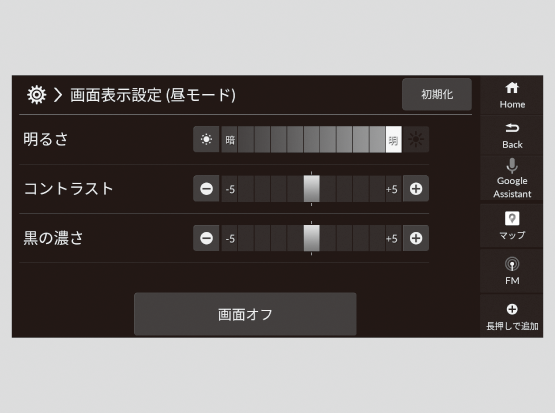
Task: Tap the Back arrow button
Action: click(x=512, y=136)
